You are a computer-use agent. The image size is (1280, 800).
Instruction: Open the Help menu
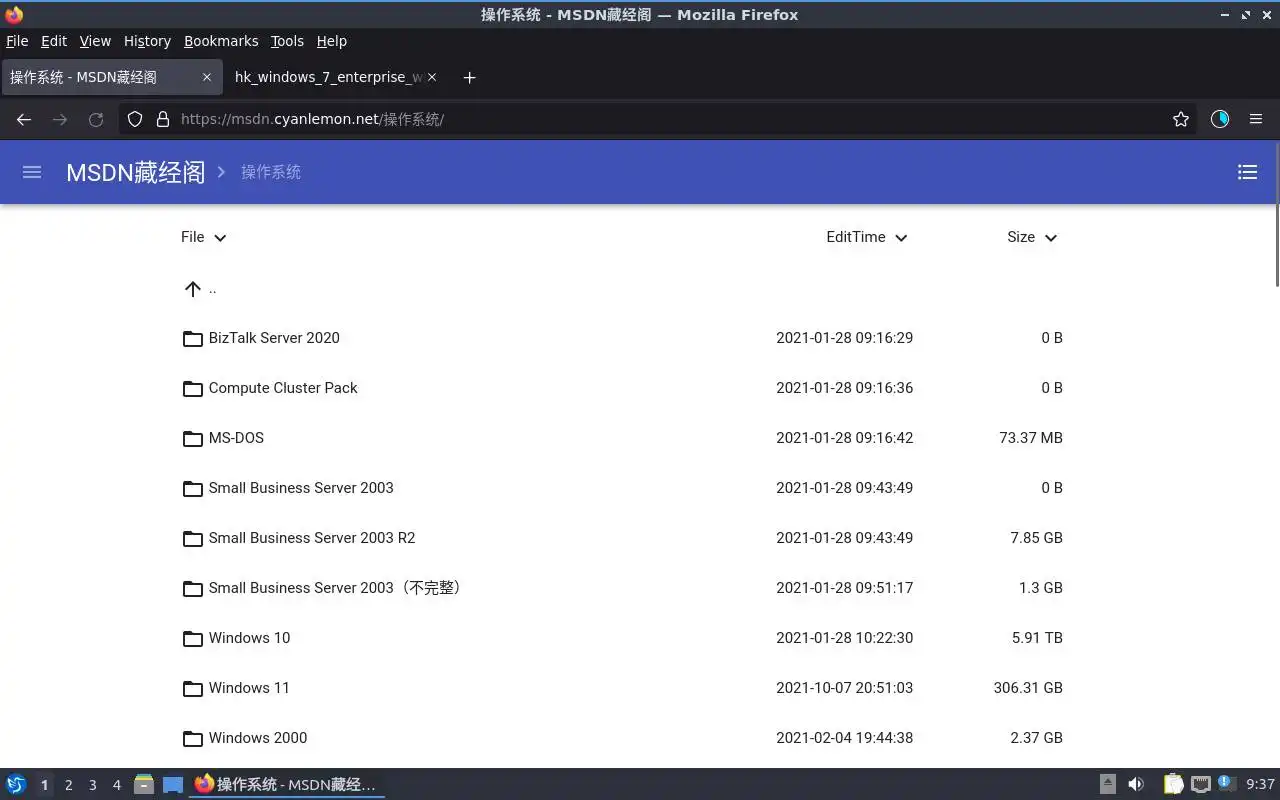click(332, 41)
